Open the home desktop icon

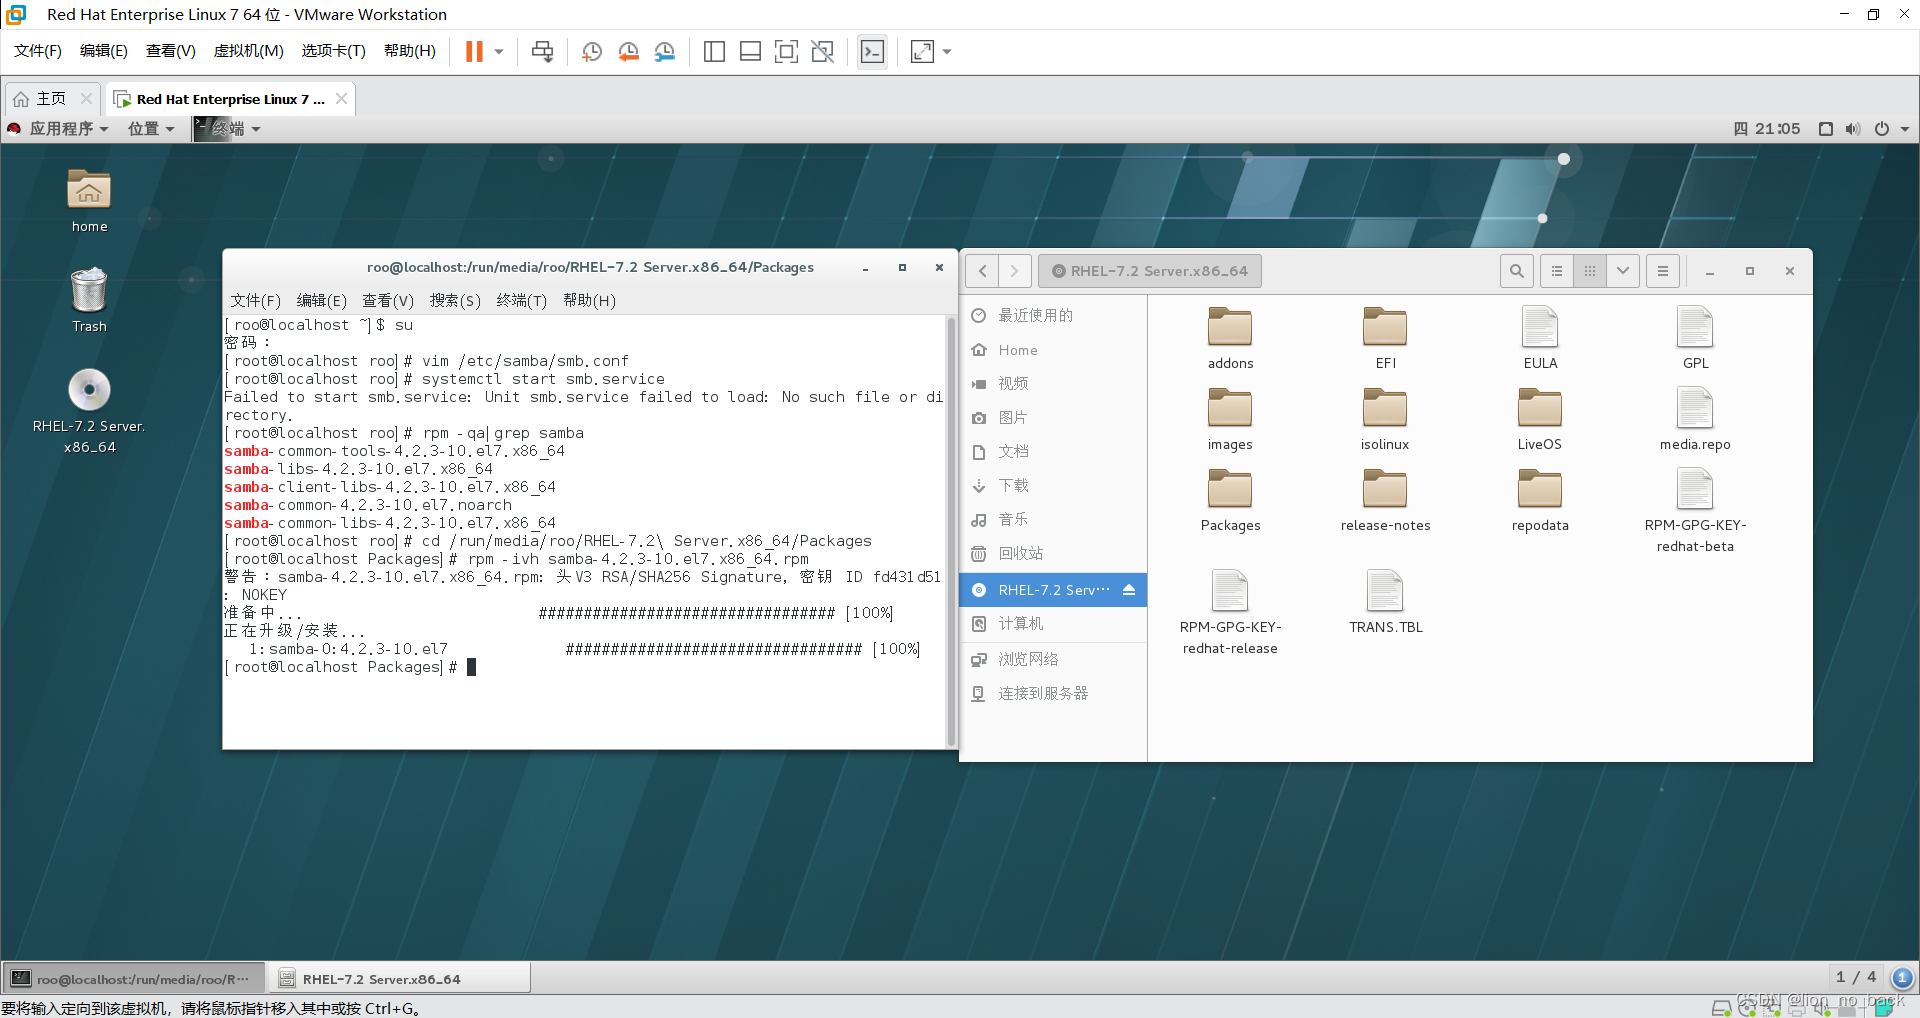[x=89, y=200]
